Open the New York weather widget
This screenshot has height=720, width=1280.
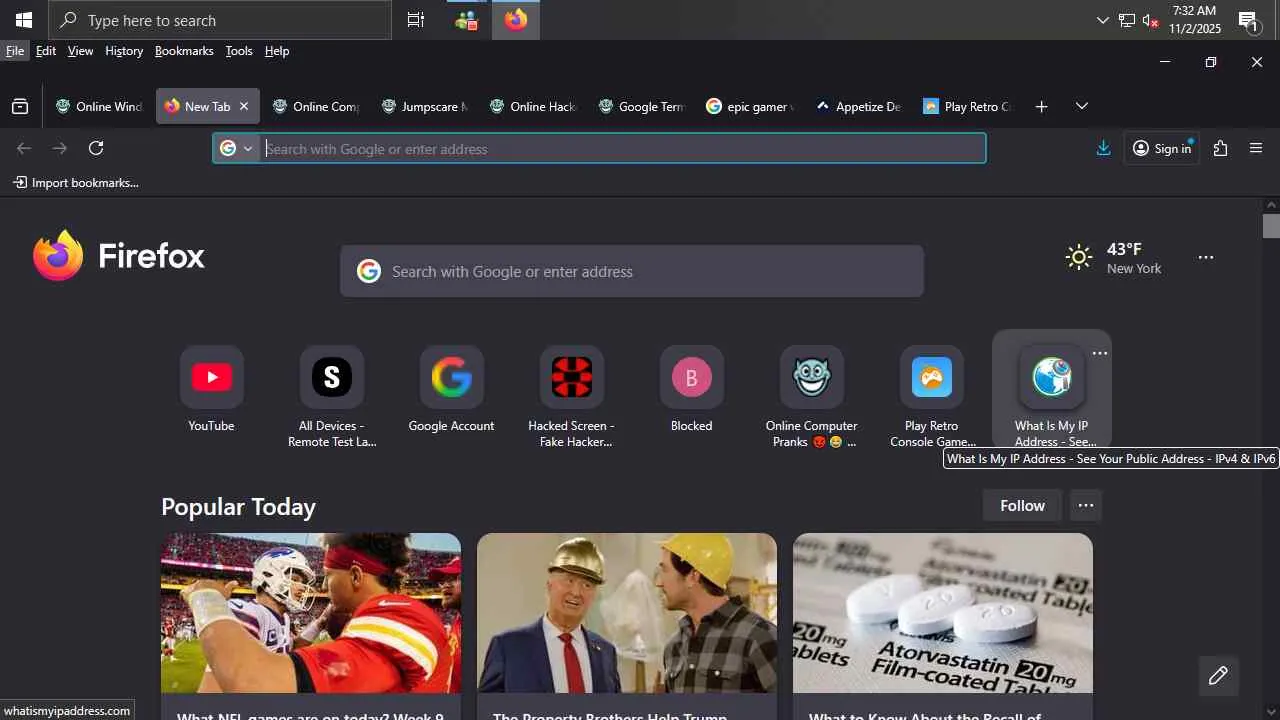[1114, 258]
